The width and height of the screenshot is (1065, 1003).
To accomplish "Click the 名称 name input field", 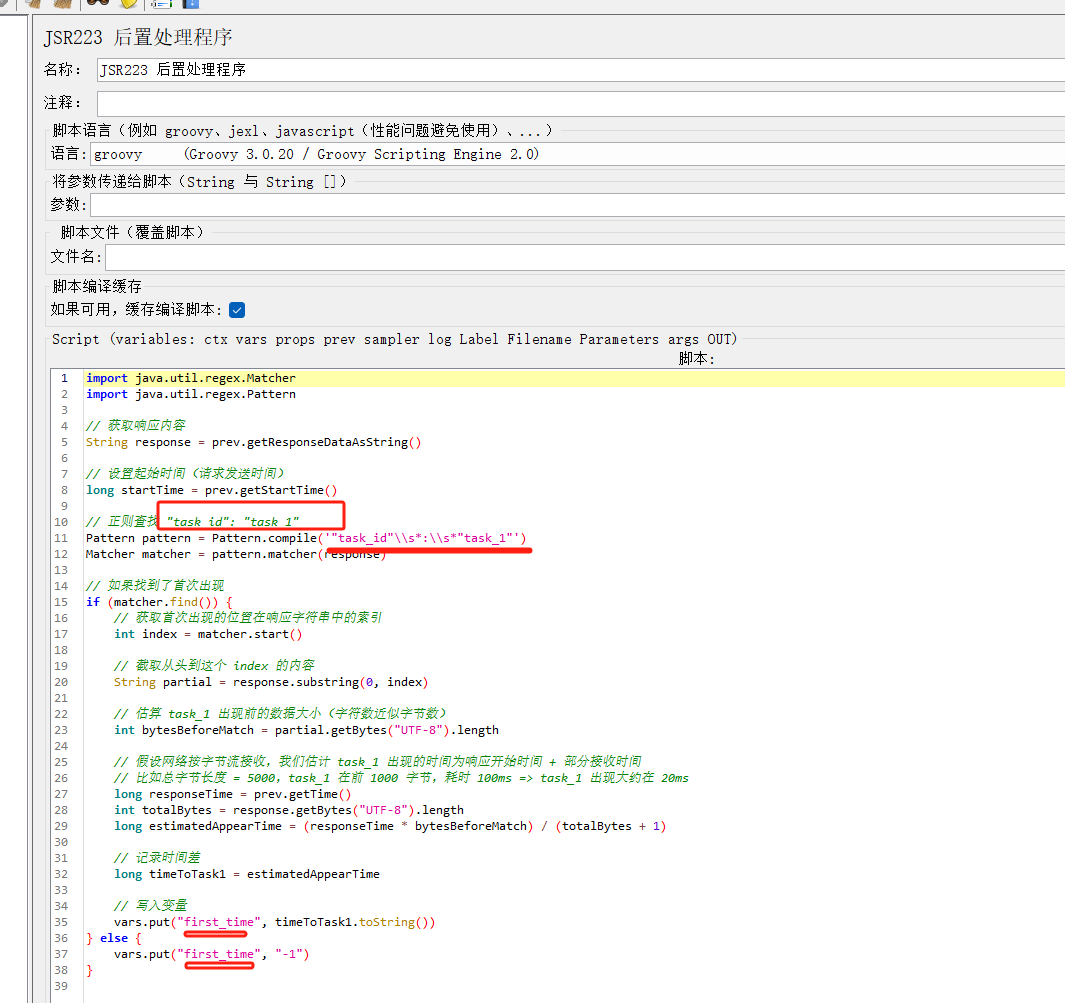I will click(x=581, y=70).
